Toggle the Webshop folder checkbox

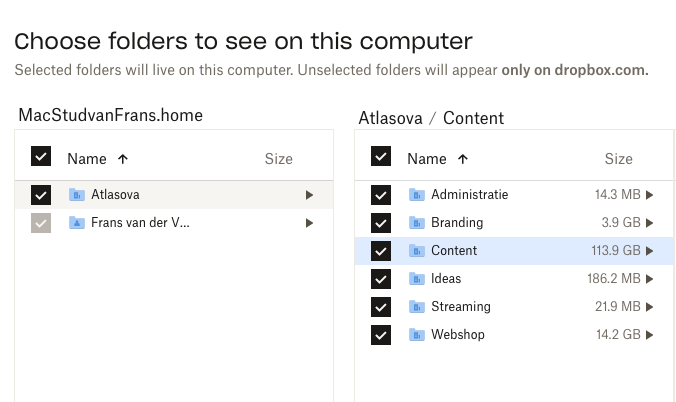[x=380, y=335]
